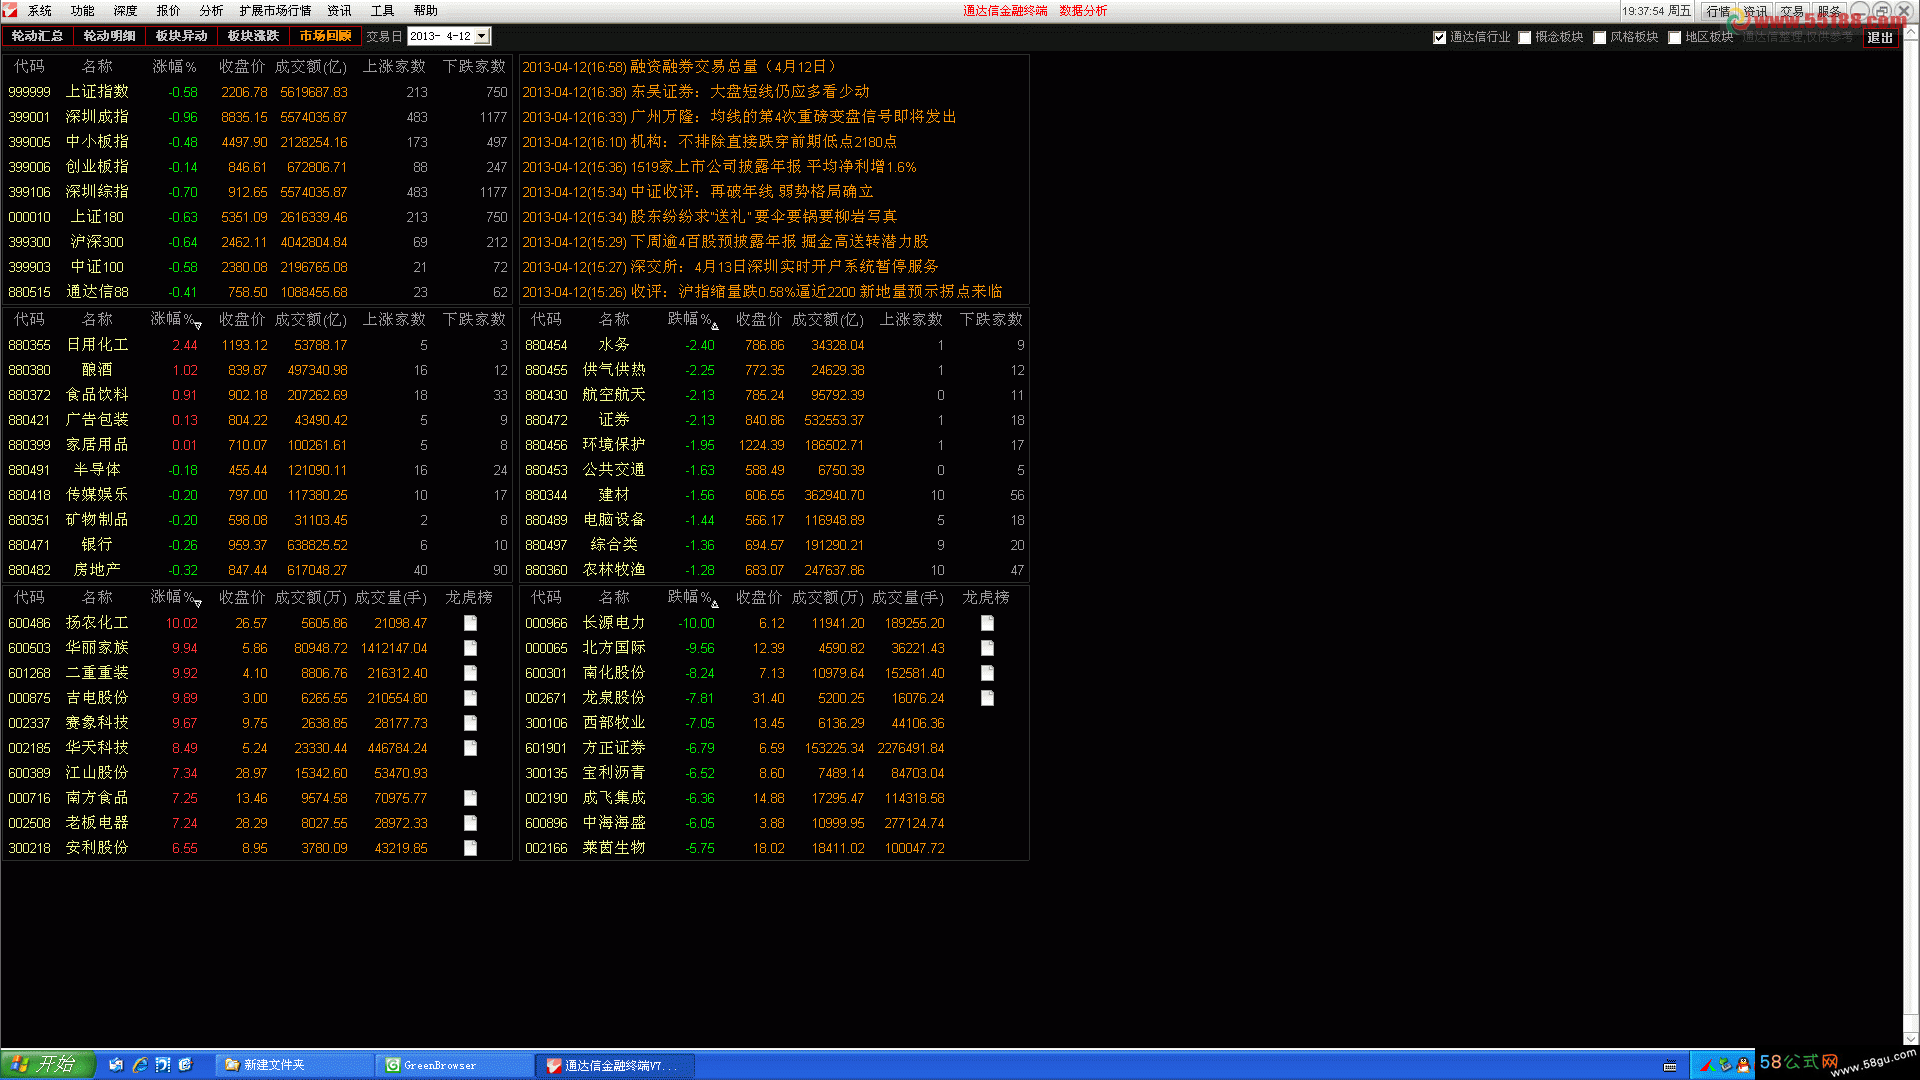Select the 水务 sector row
Image resolution: width=1920 pixels, height=1080 pixels.
click(x=774, y=345)
